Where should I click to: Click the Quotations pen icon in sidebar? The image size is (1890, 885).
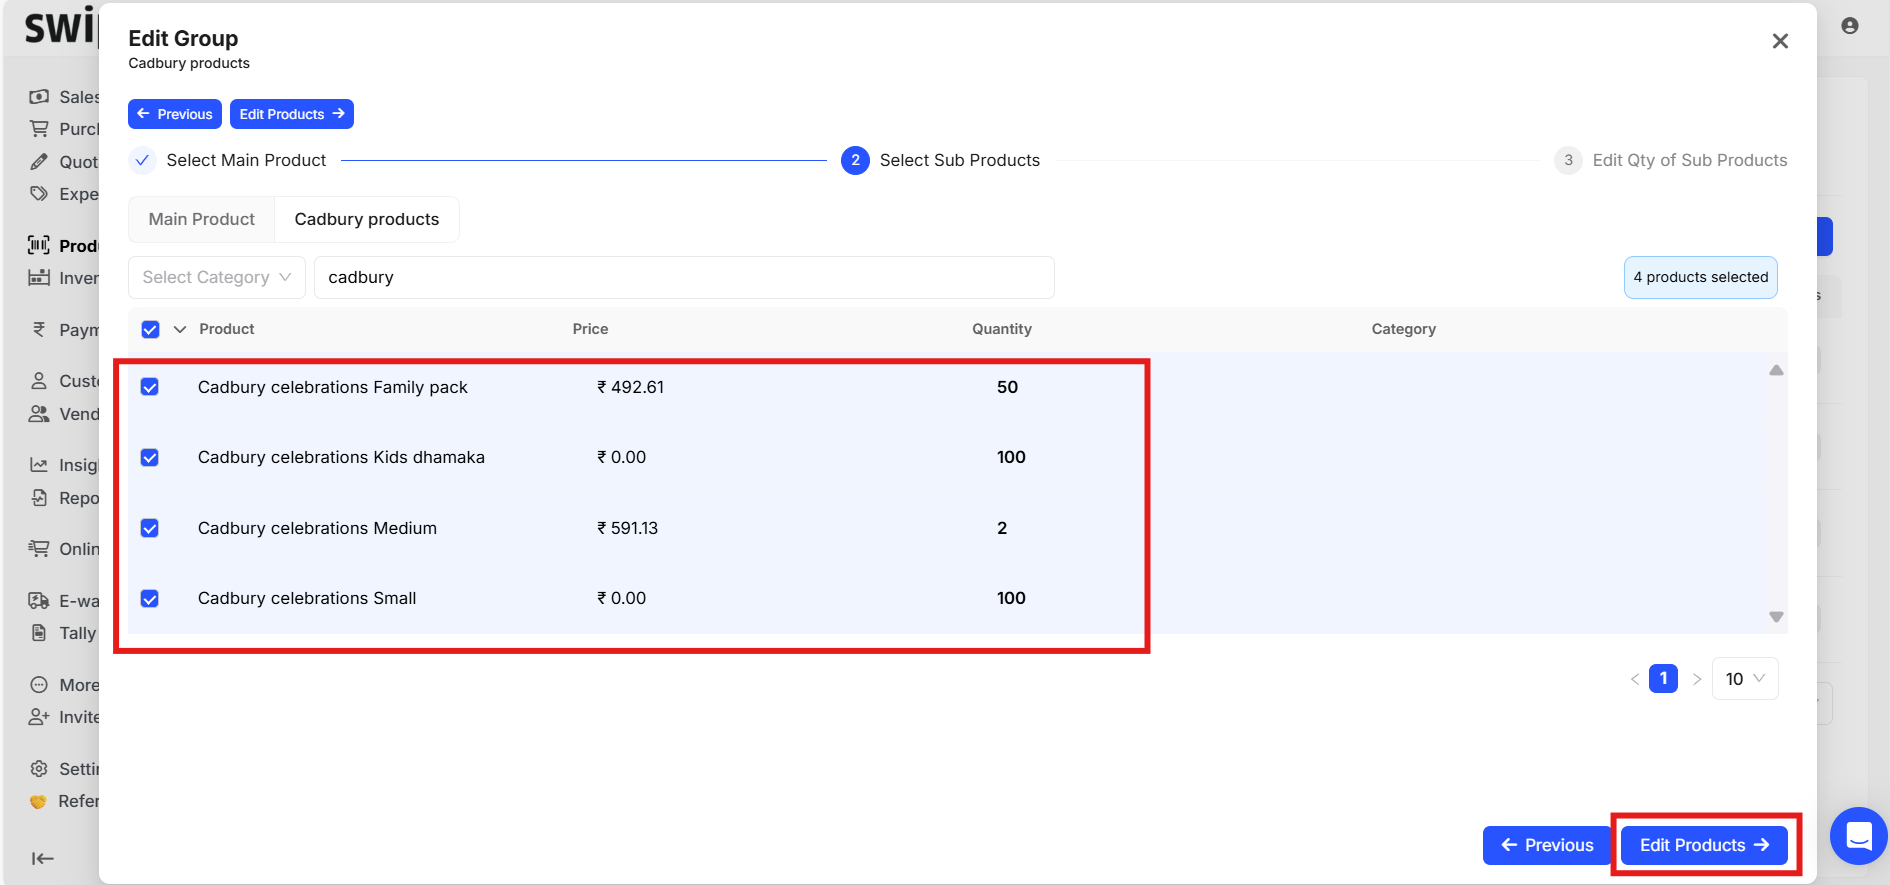39,161
